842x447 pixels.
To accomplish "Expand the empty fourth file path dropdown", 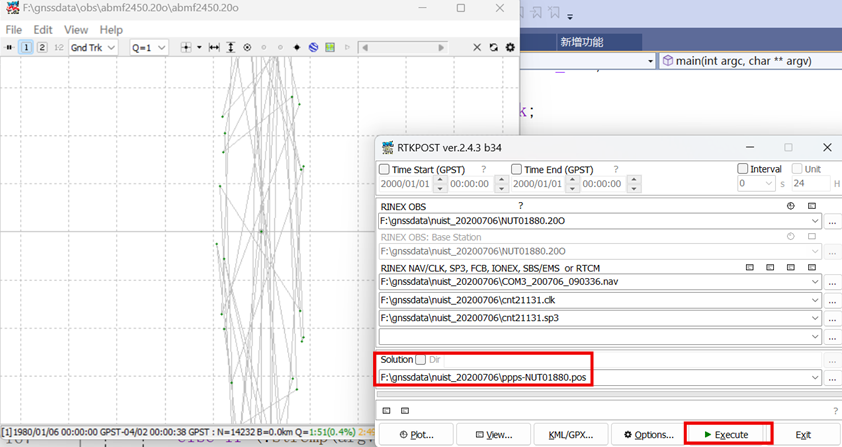I will [x=815, y=337].
